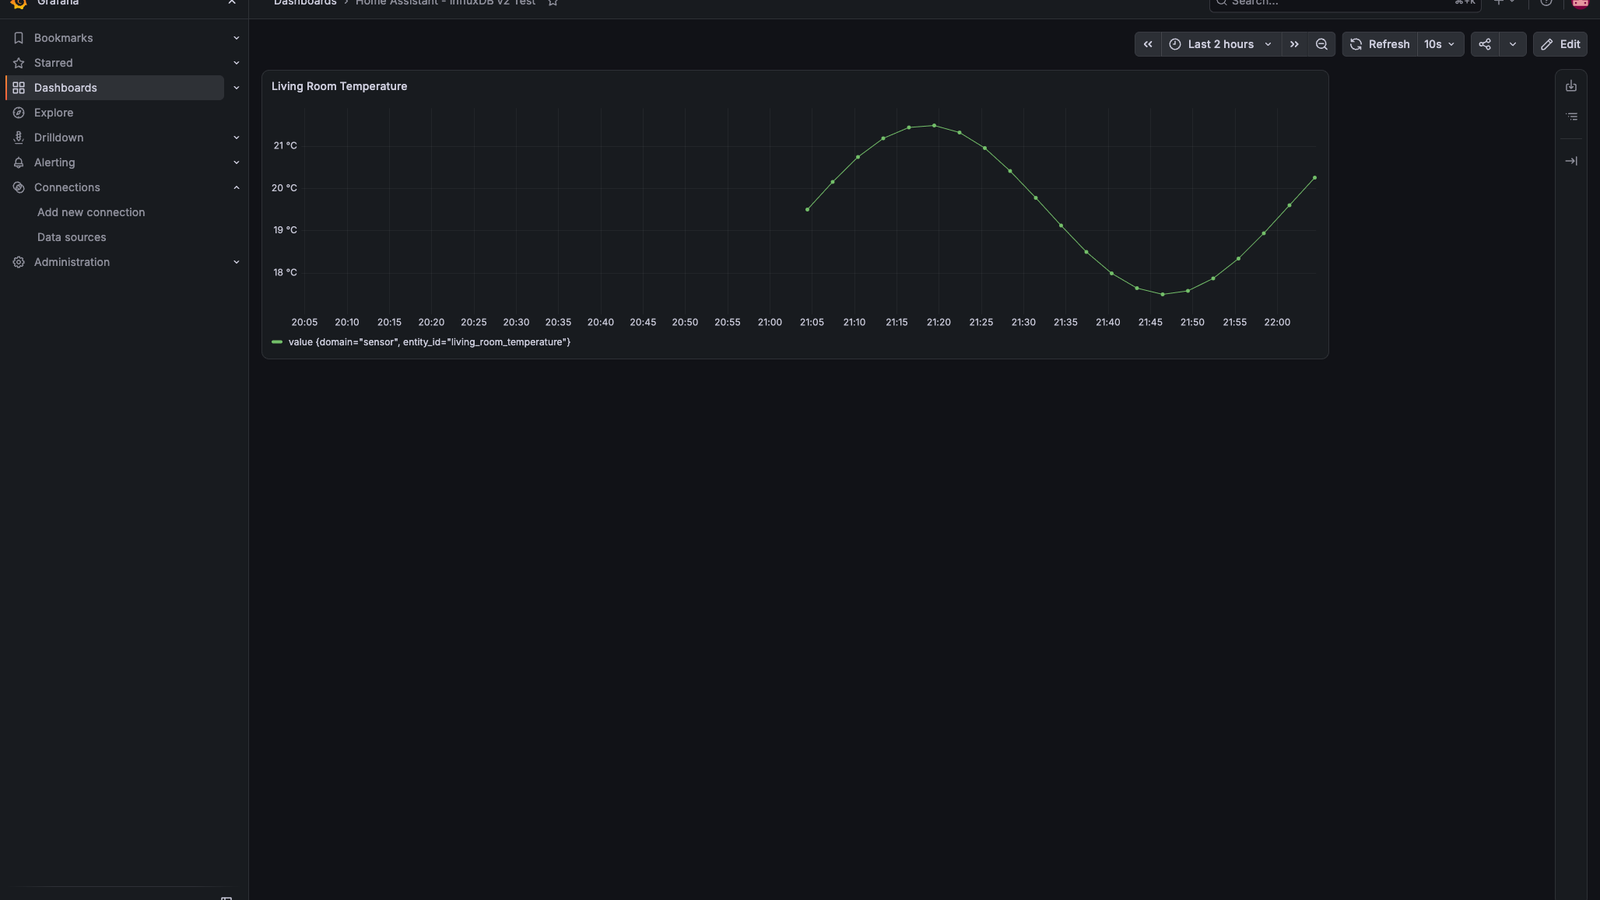Click the share dashboard icon
The height and width of the screenshot is (900, 1600).
[1485, 44]
